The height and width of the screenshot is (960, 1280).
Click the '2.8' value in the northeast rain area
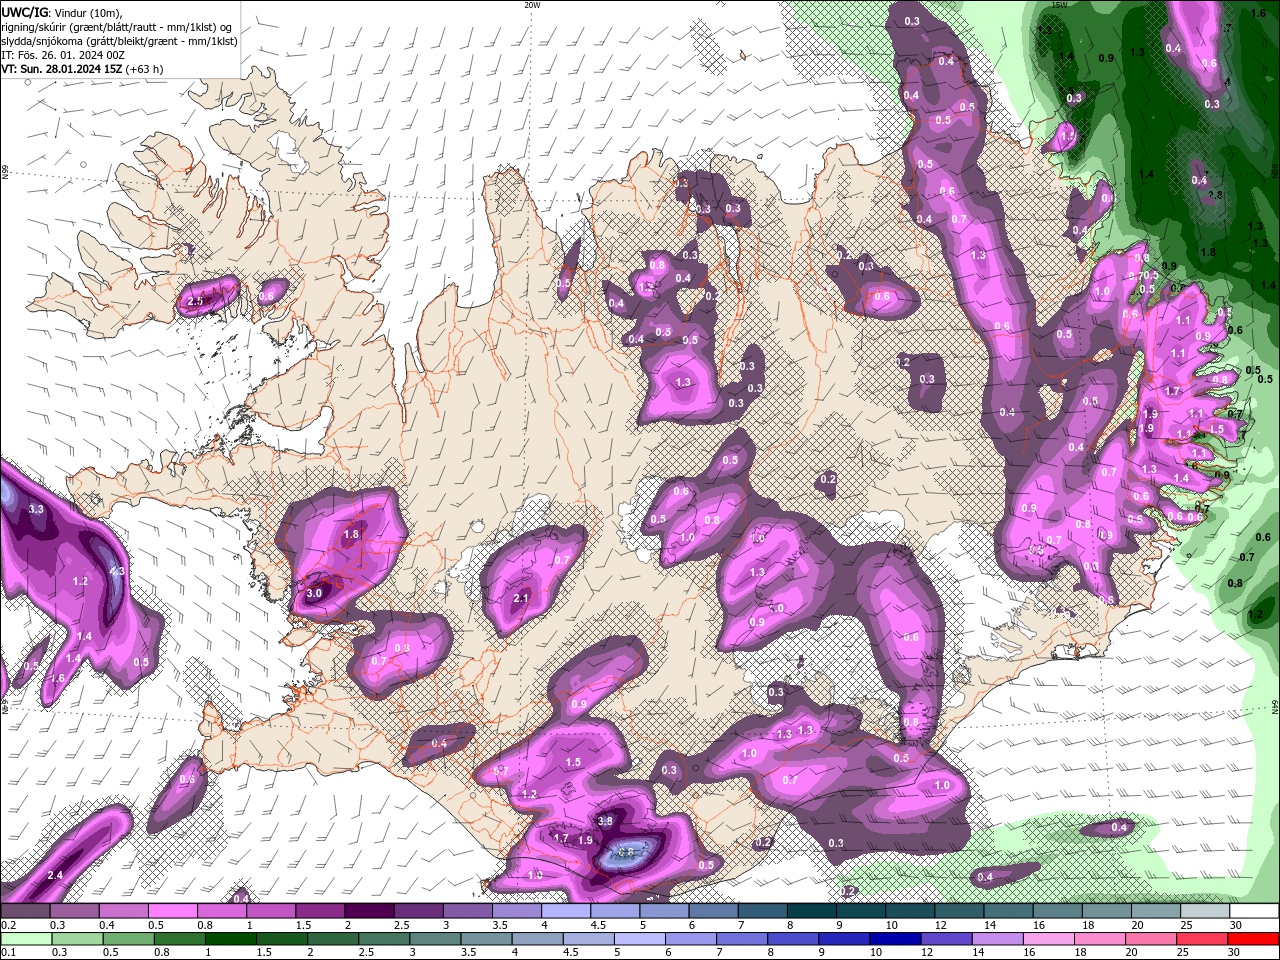(x=1216, y=195)
